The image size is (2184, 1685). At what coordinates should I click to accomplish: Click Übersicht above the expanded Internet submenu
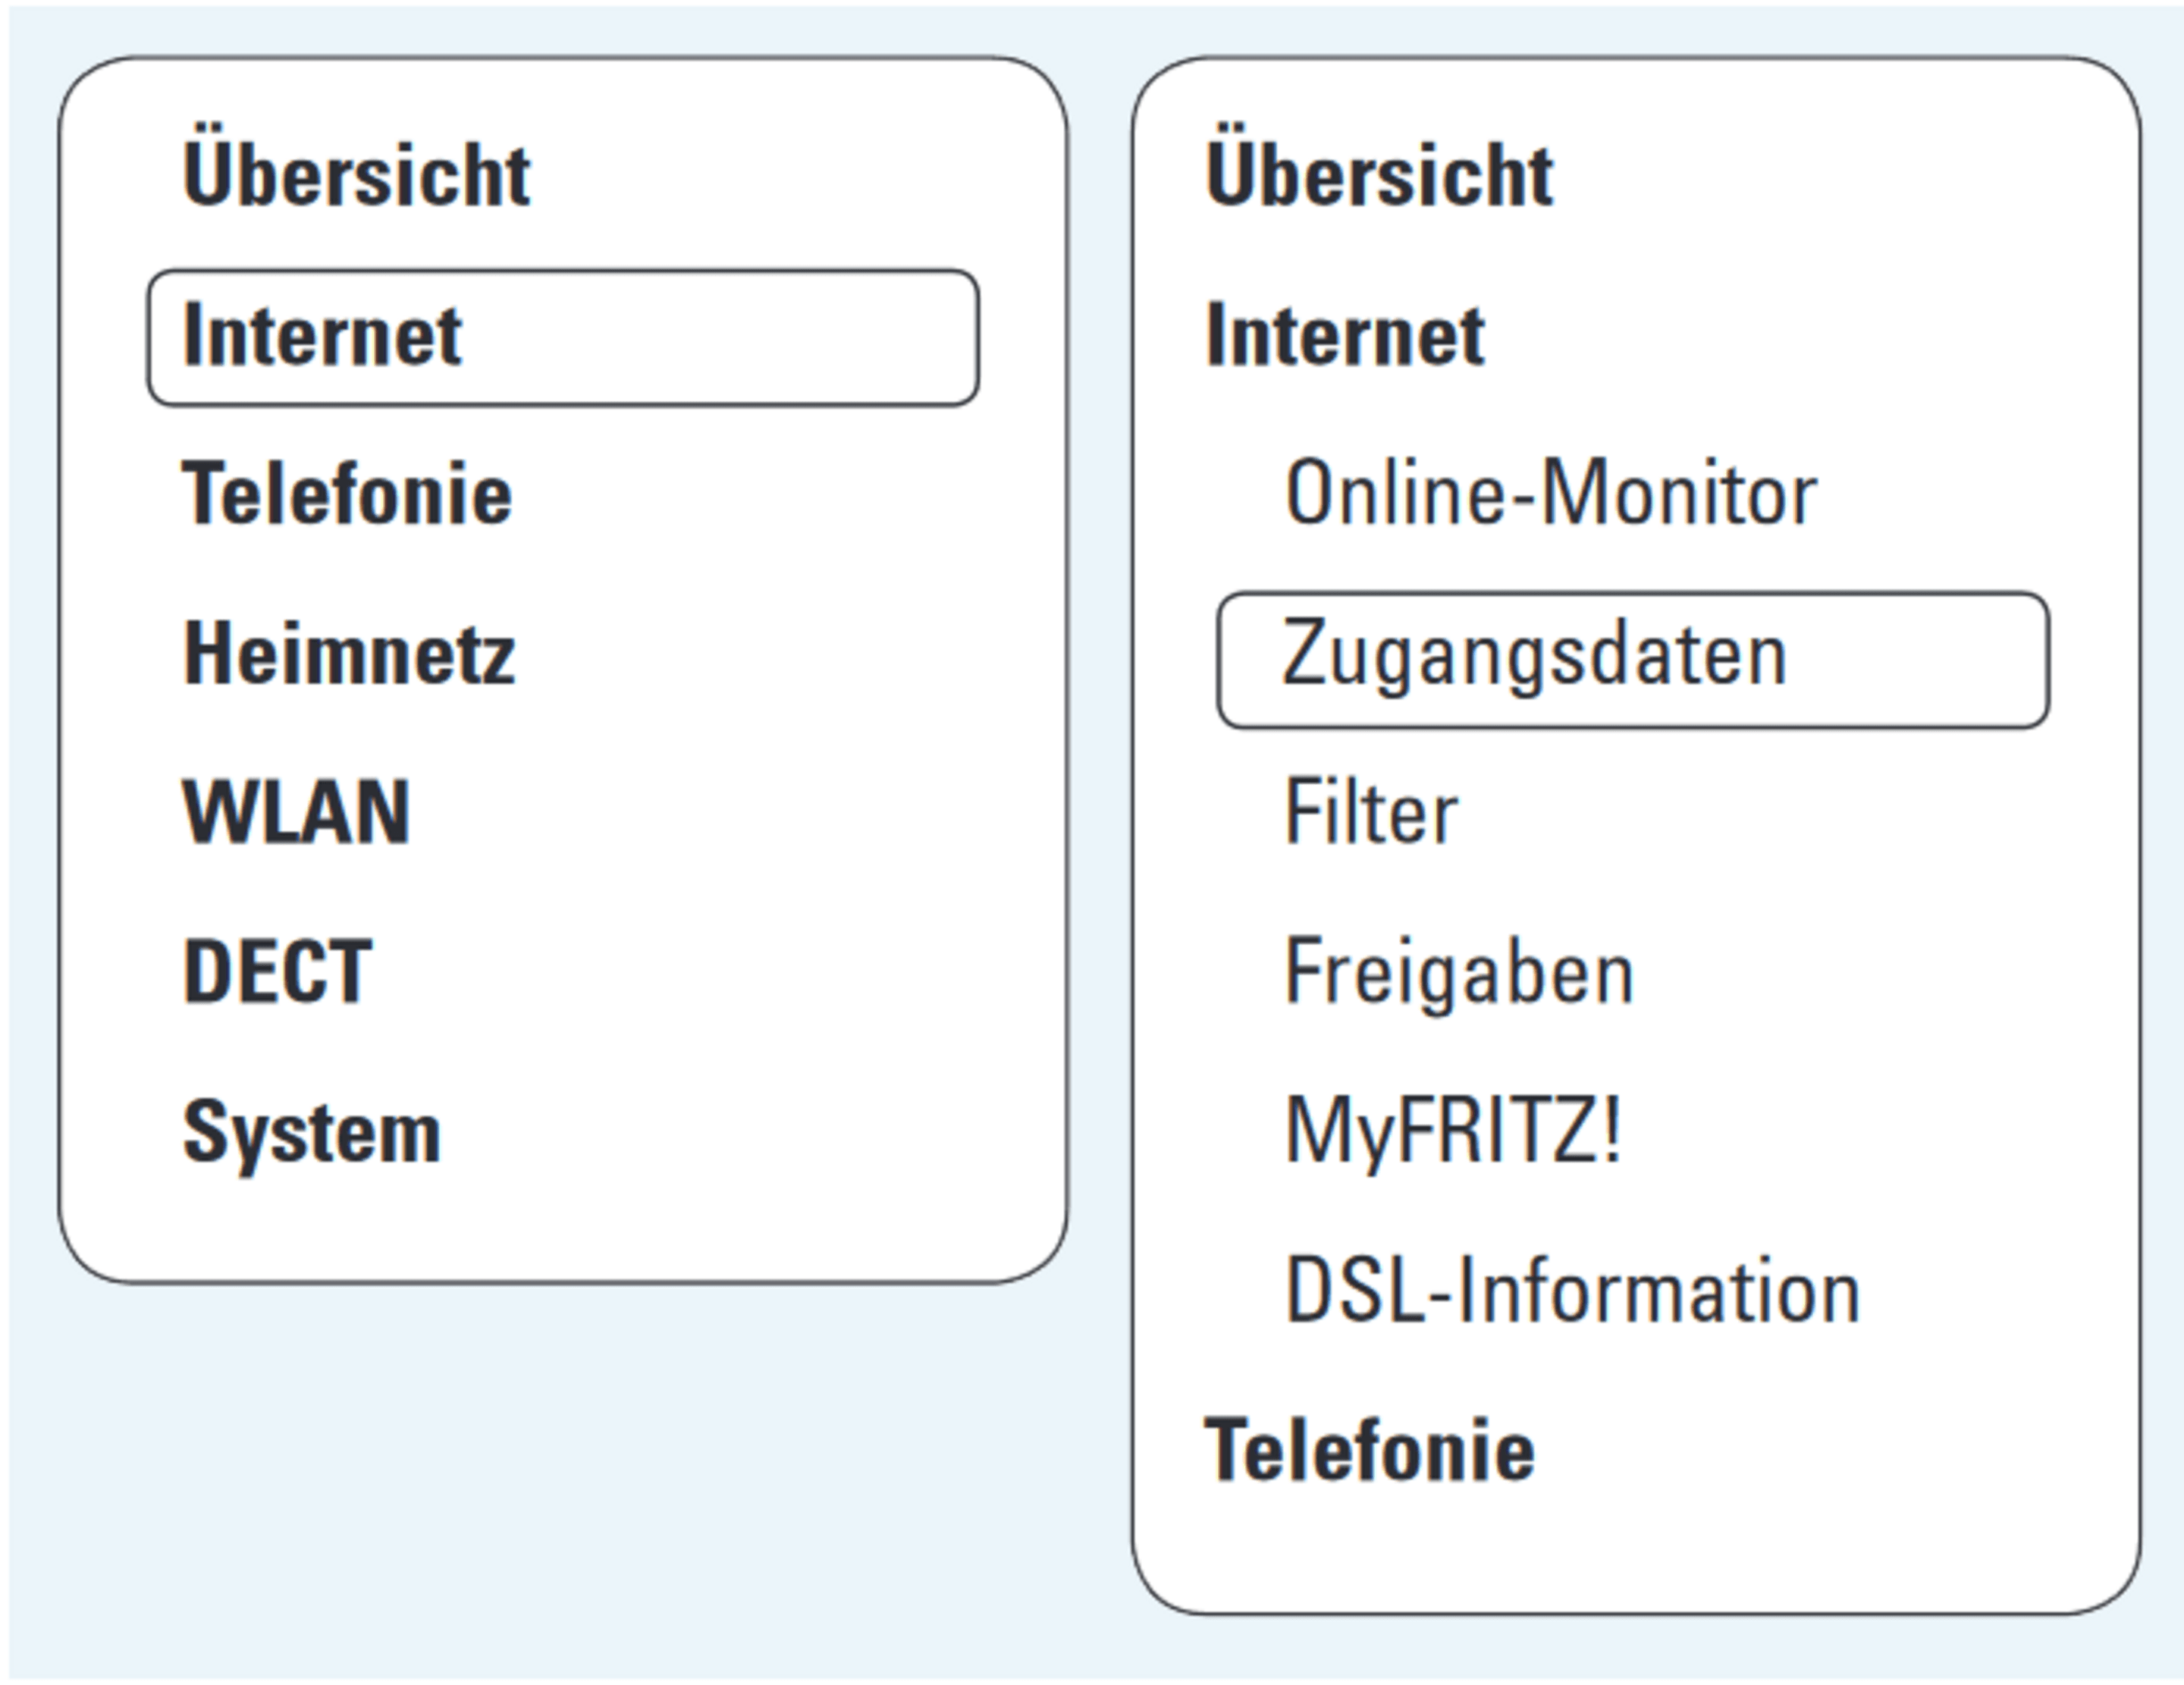pyautogui.click(x=1379, y=175)
